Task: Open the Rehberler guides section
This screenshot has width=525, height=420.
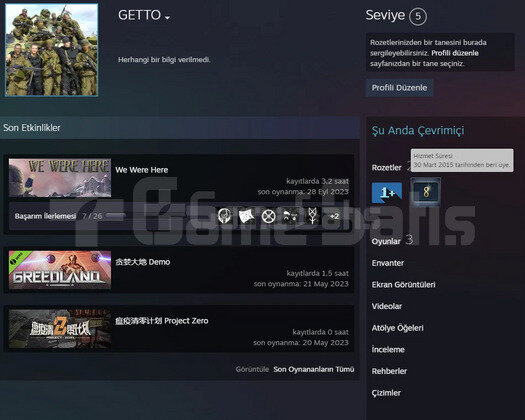Action: coord(389,371)
